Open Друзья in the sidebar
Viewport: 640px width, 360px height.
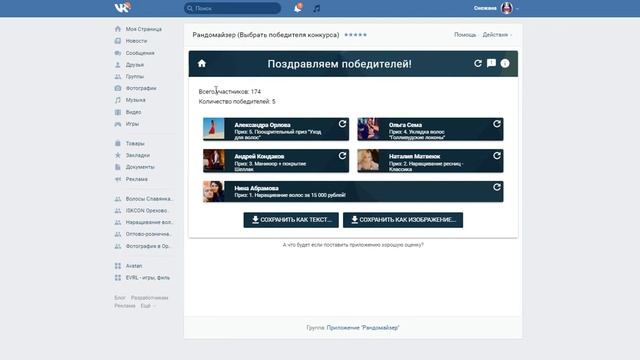pos(134,64)
